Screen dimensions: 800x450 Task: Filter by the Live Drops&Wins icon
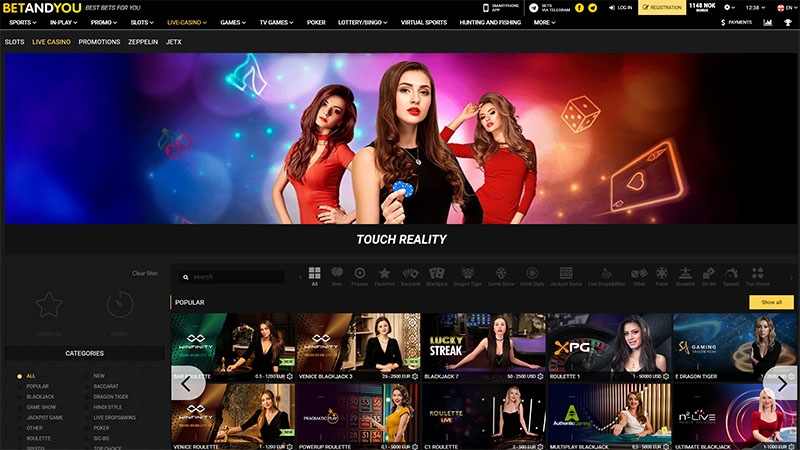click(x=606, y=276)
